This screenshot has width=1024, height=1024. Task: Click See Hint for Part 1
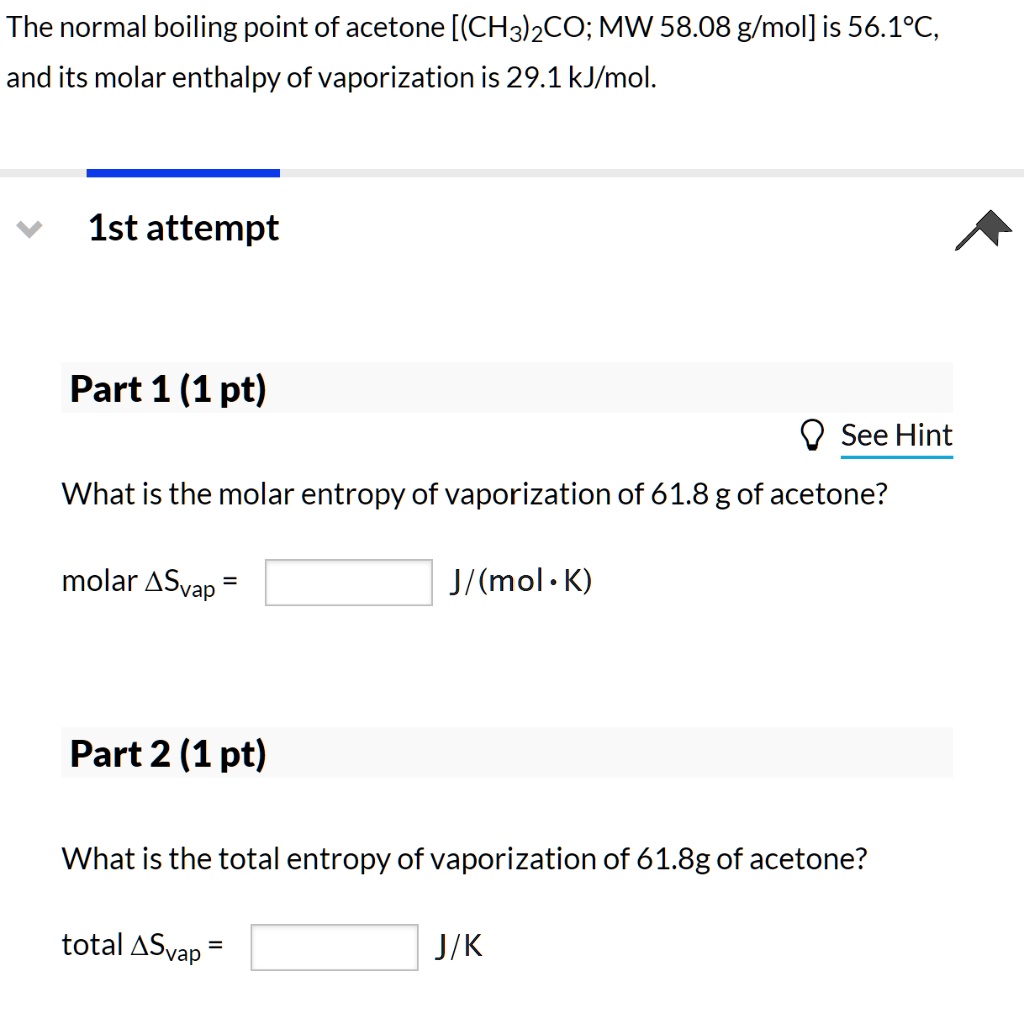[896, 435]
